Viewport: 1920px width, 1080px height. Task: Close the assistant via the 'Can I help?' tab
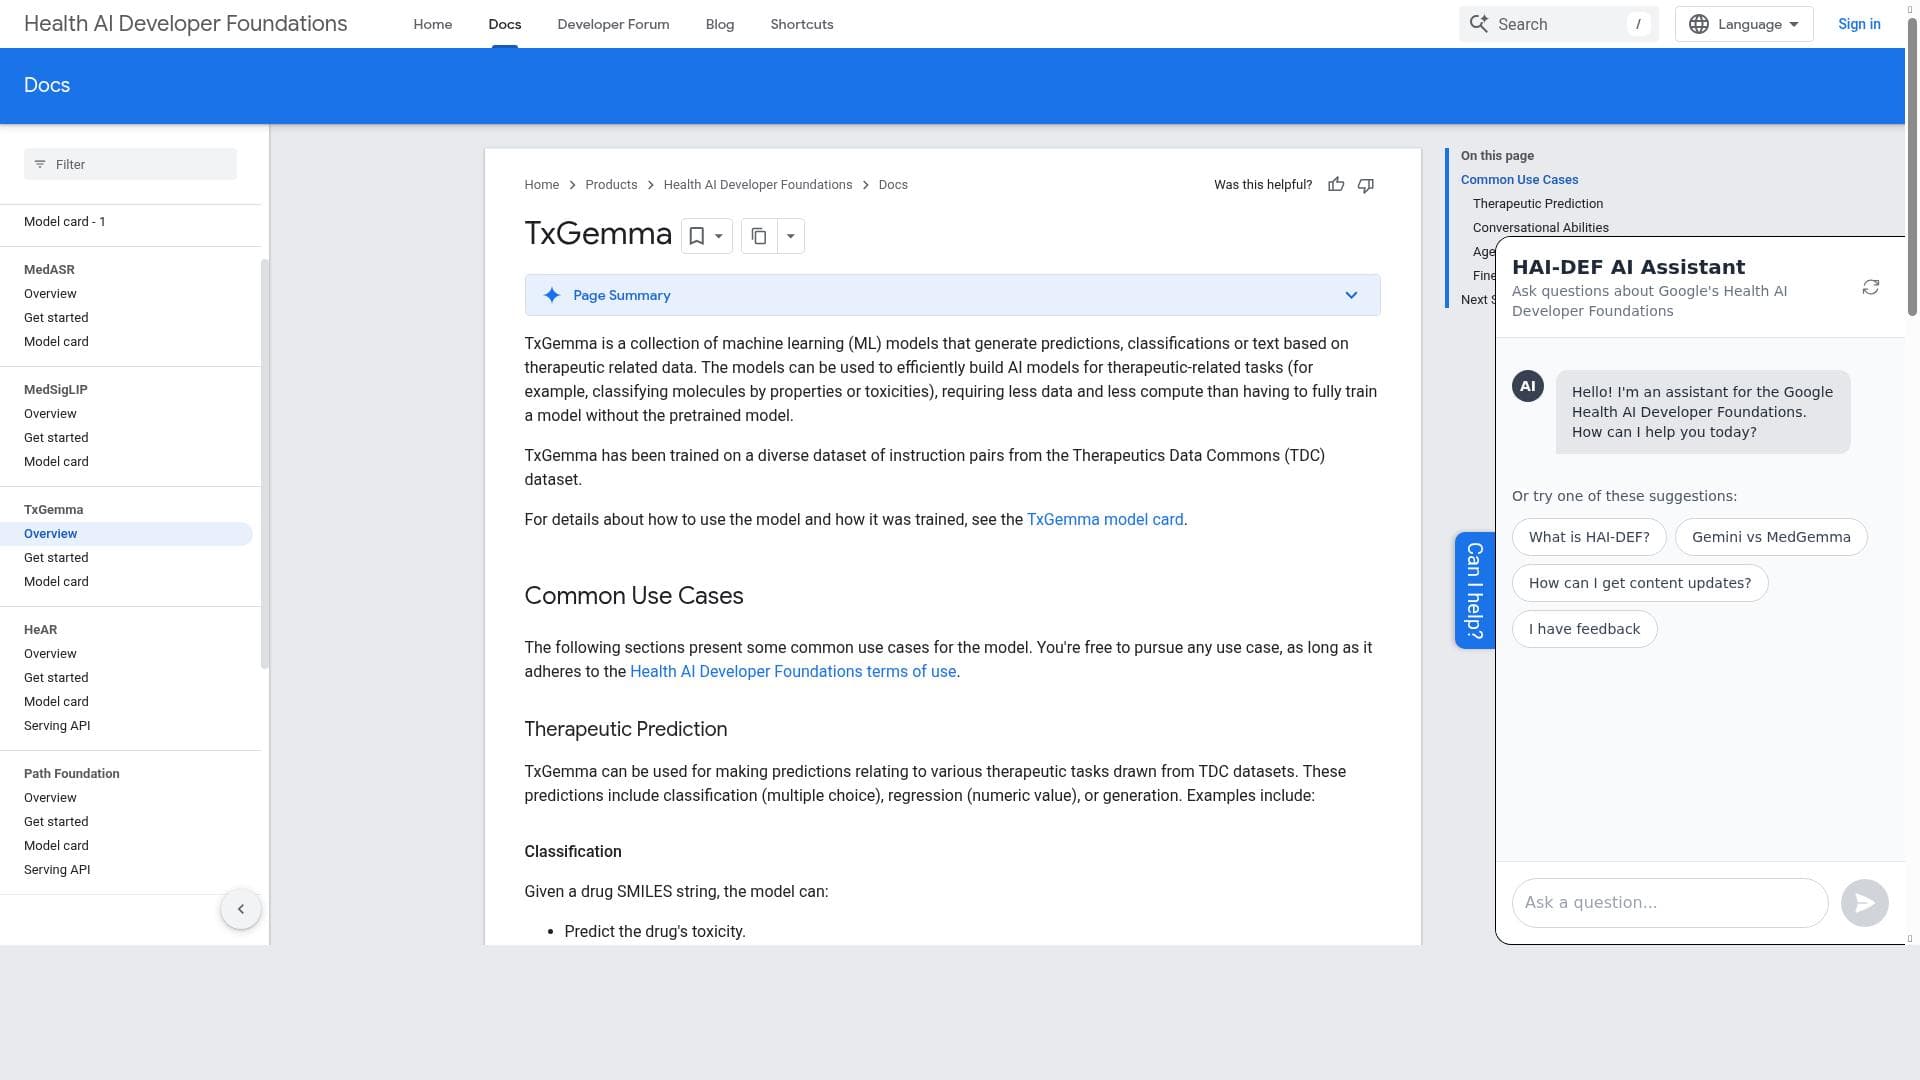click(x=1475, y=590)
